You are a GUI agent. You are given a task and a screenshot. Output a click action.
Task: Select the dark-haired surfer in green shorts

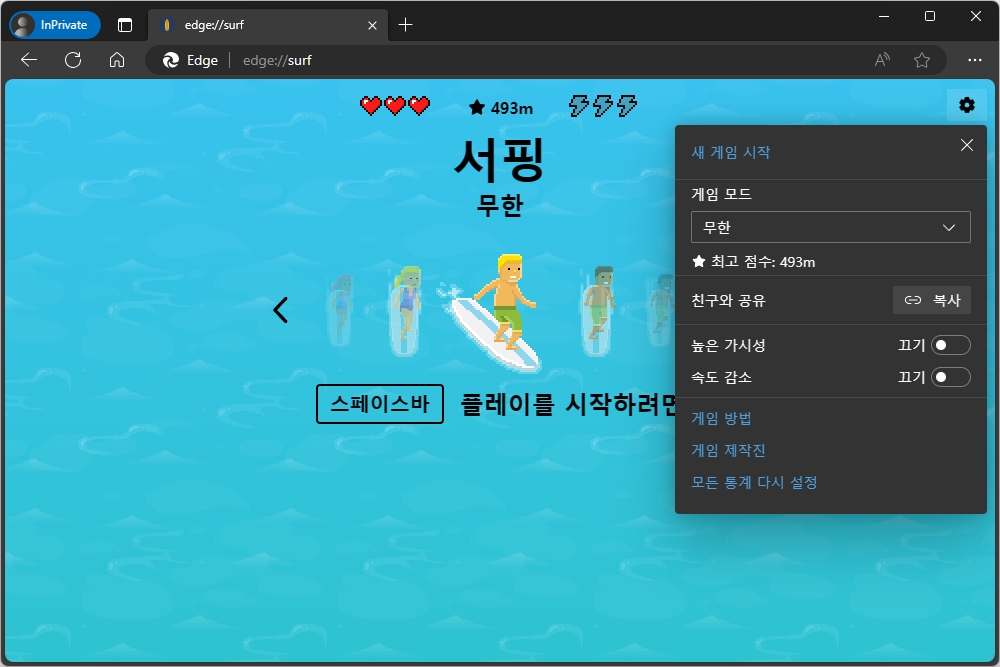598,310
